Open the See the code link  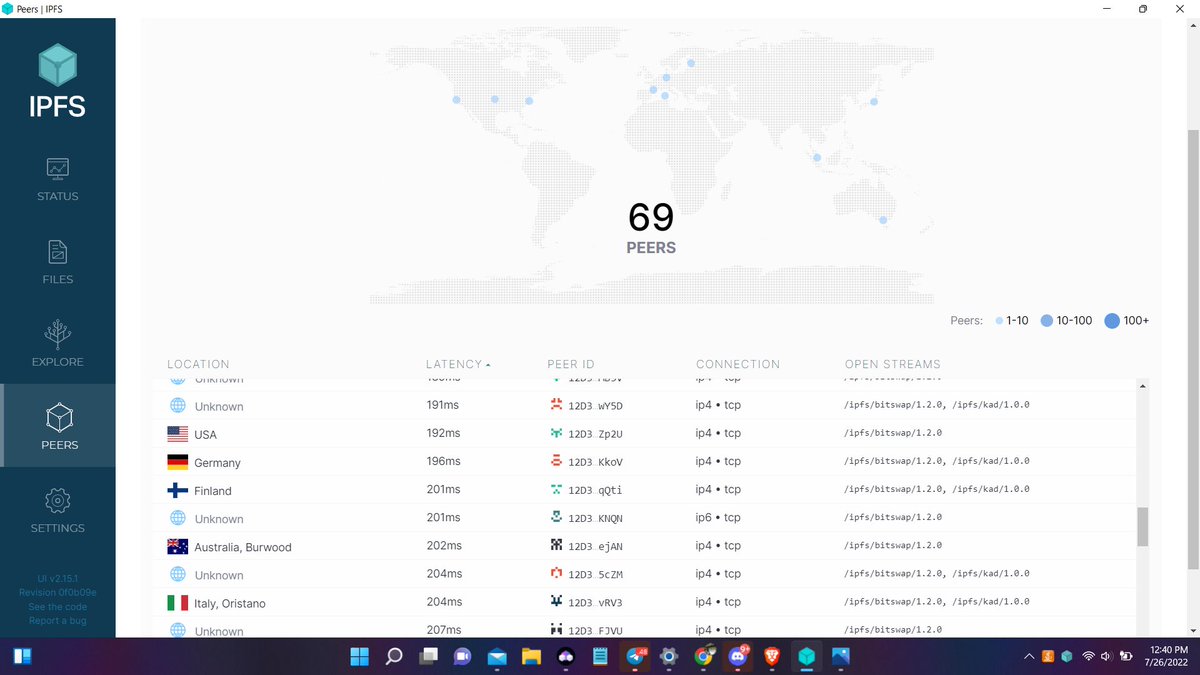pos(57,606)
